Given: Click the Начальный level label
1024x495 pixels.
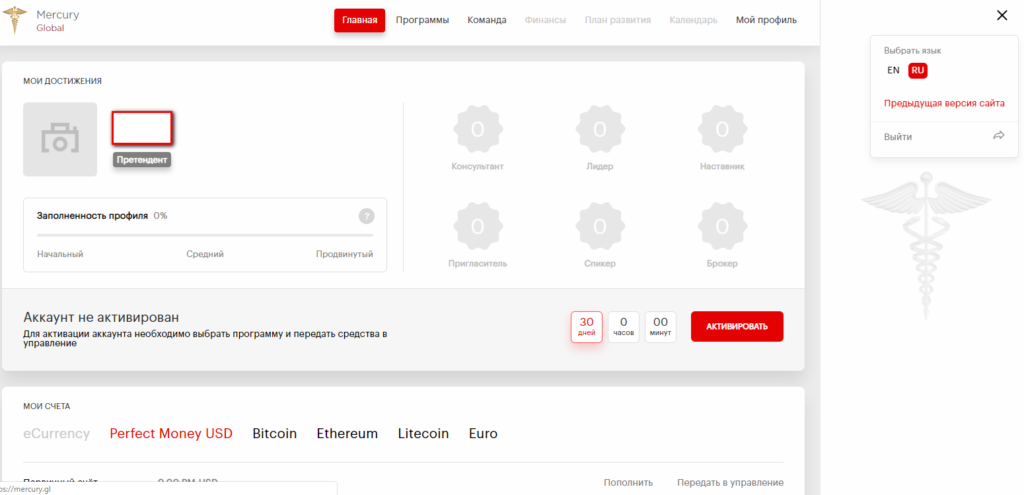Looking at the screenshot, I should (60, 254).
